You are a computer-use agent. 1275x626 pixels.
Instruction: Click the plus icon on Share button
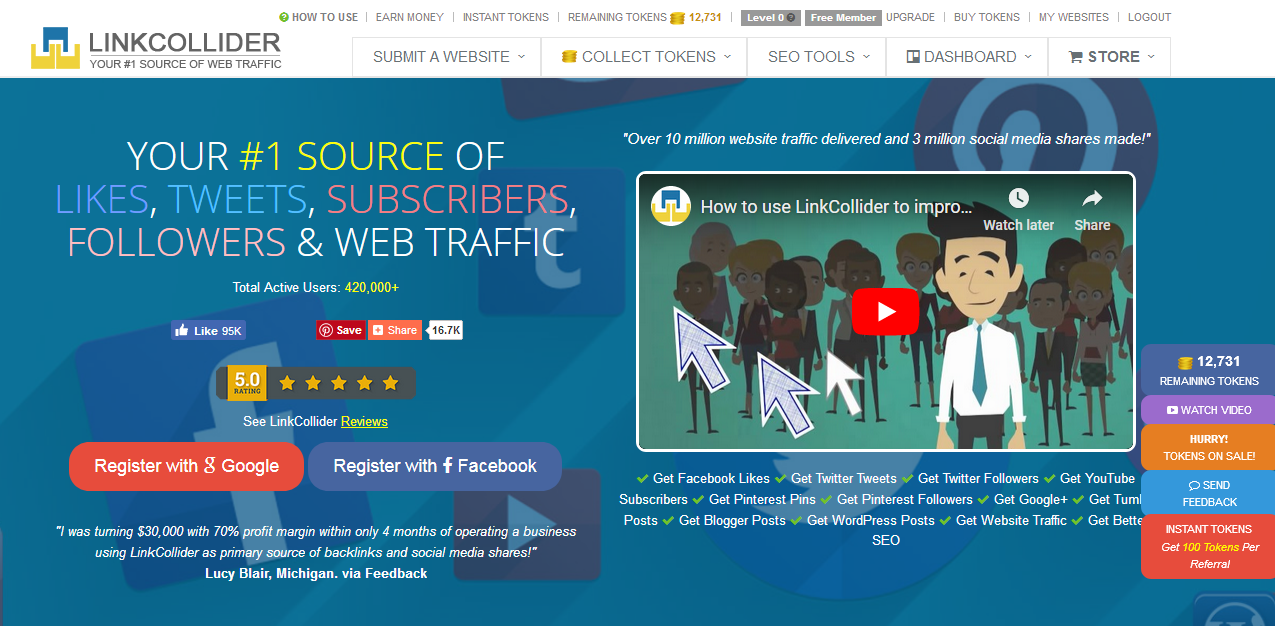(x=377, y=330)
